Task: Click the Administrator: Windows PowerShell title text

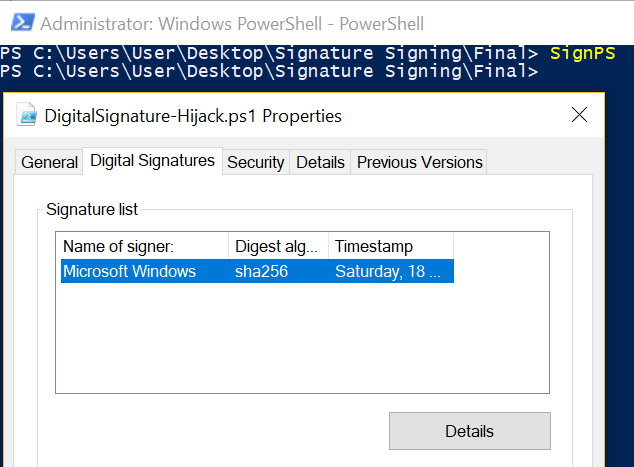Action: click(x=232, y=23)
